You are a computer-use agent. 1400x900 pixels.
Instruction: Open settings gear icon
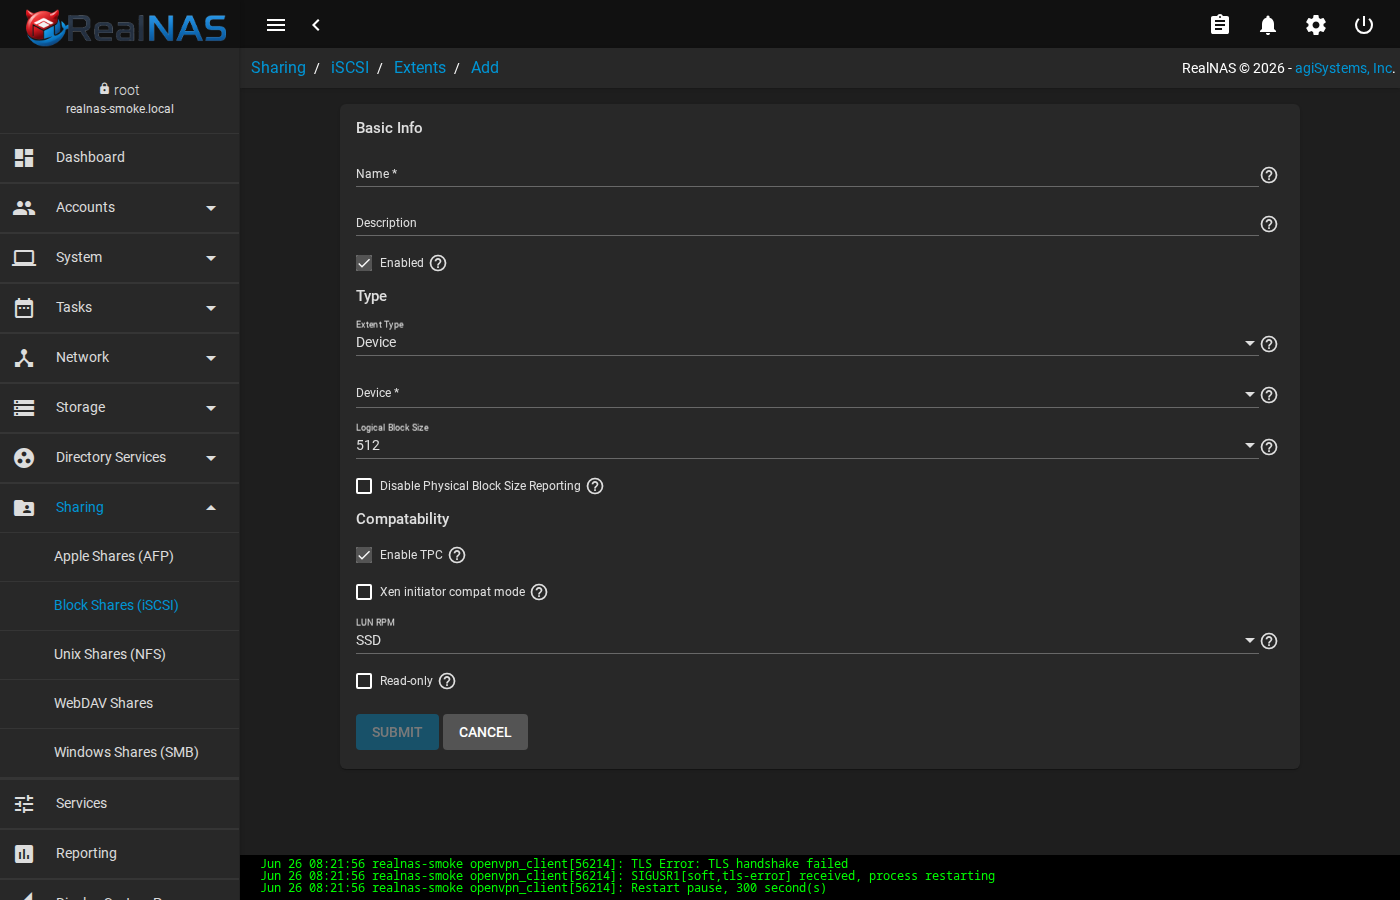coord(1316,25)
